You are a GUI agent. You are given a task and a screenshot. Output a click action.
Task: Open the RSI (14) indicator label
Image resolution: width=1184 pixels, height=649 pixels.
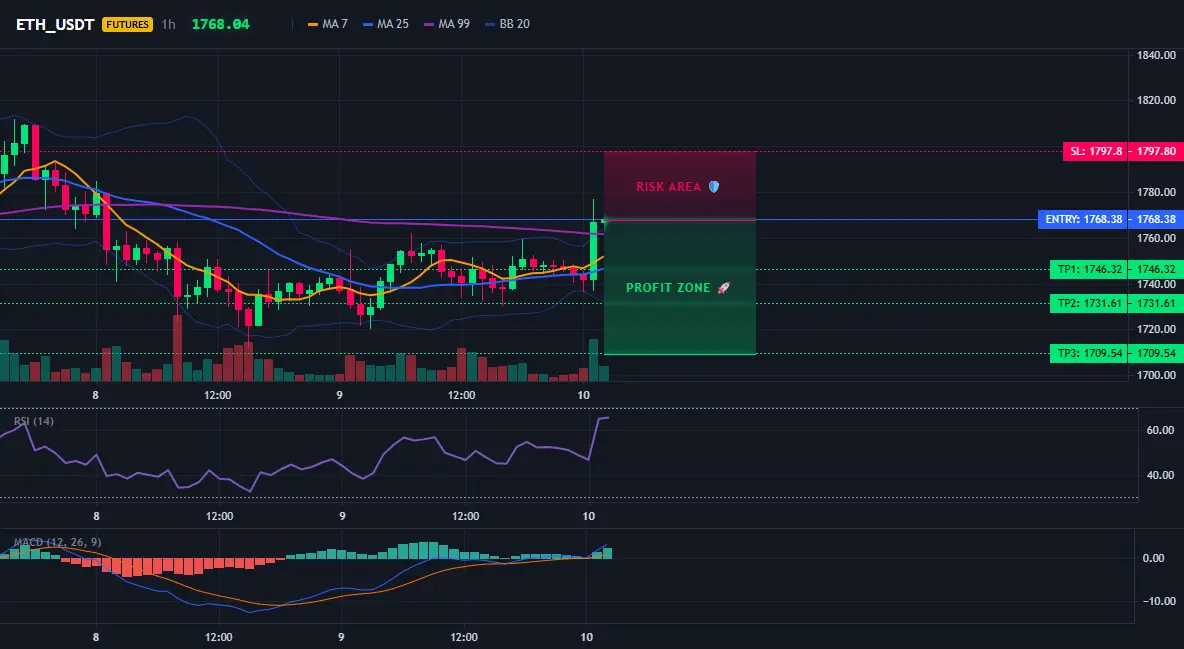34,421
